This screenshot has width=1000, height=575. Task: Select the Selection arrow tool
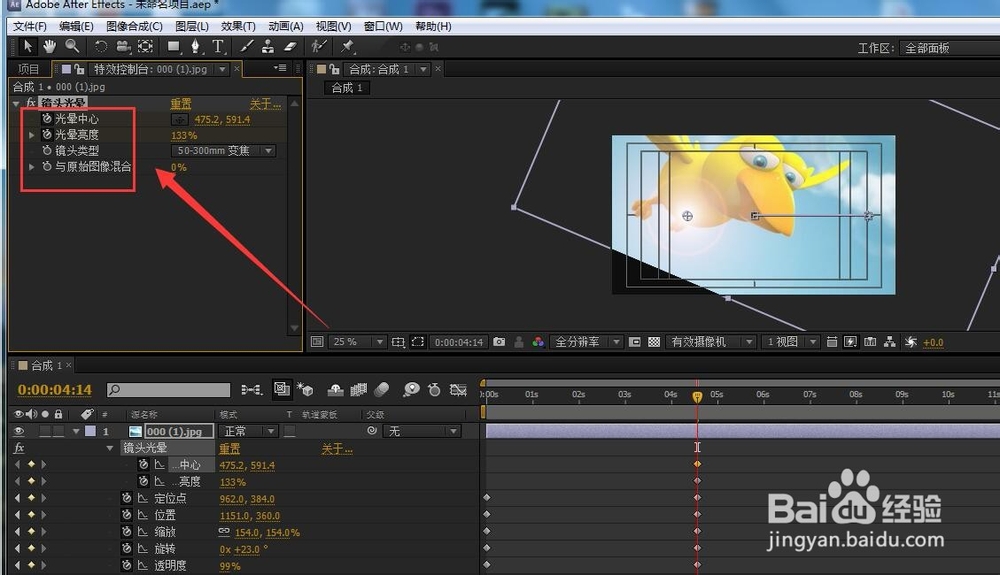(27, 46)
